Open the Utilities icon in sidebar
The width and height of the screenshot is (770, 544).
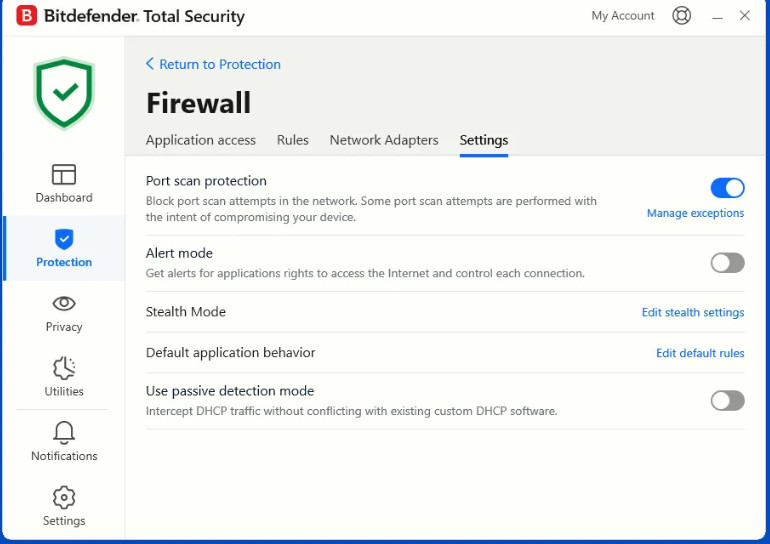pyautogui.click(x=64, y=368)
